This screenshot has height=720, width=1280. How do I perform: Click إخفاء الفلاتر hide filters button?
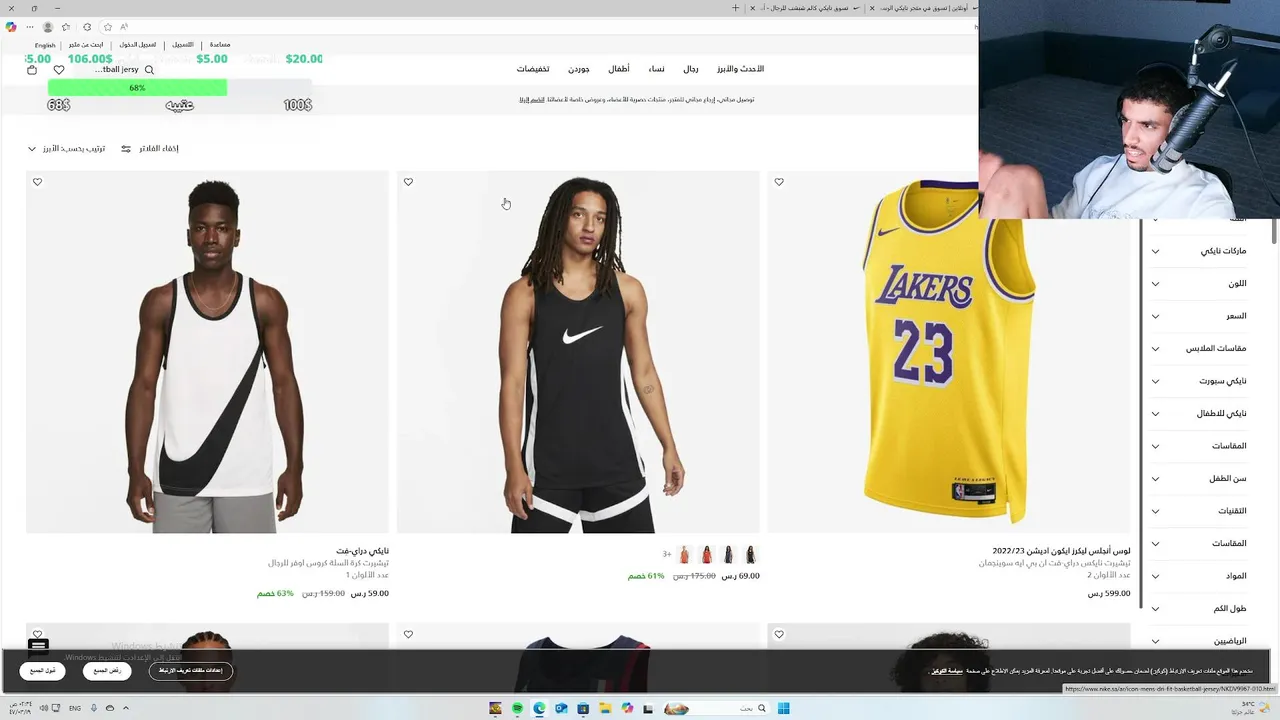tap(150, 149)
